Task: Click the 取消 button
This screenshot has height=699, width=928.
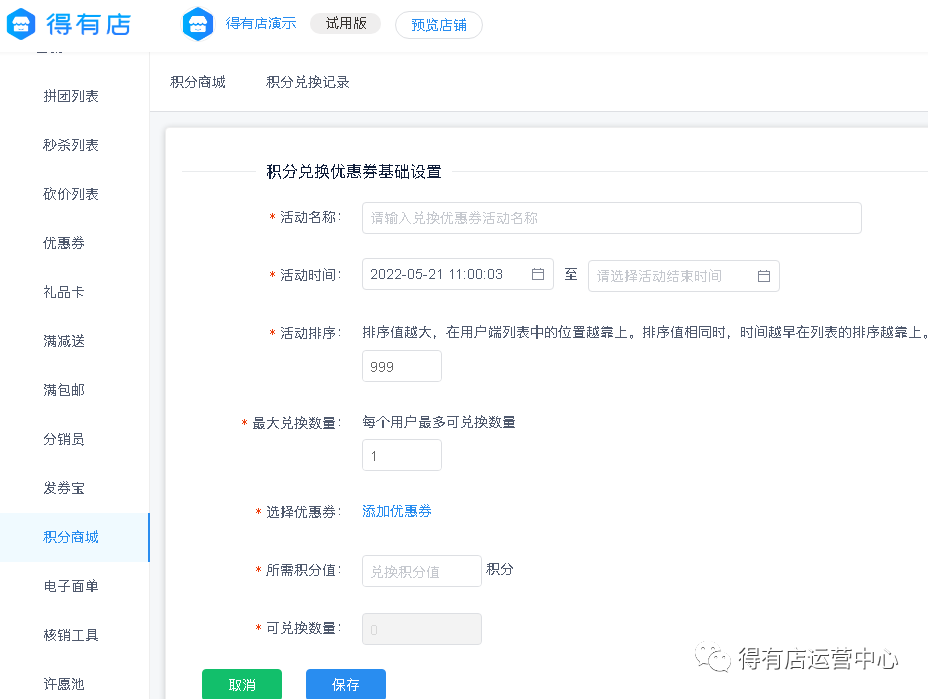Action: point(241,685)
